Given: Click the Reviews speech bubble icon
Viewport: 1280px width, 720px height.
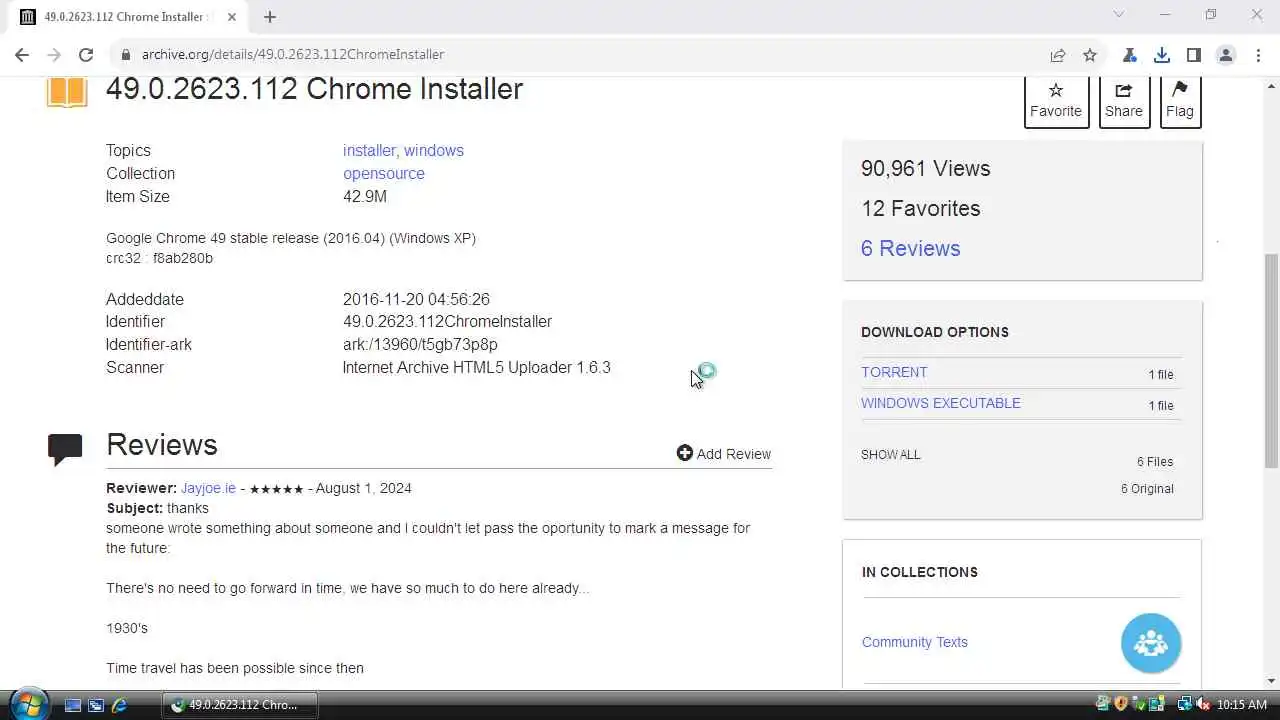Looking at the screenshot, I should [65, 449].
